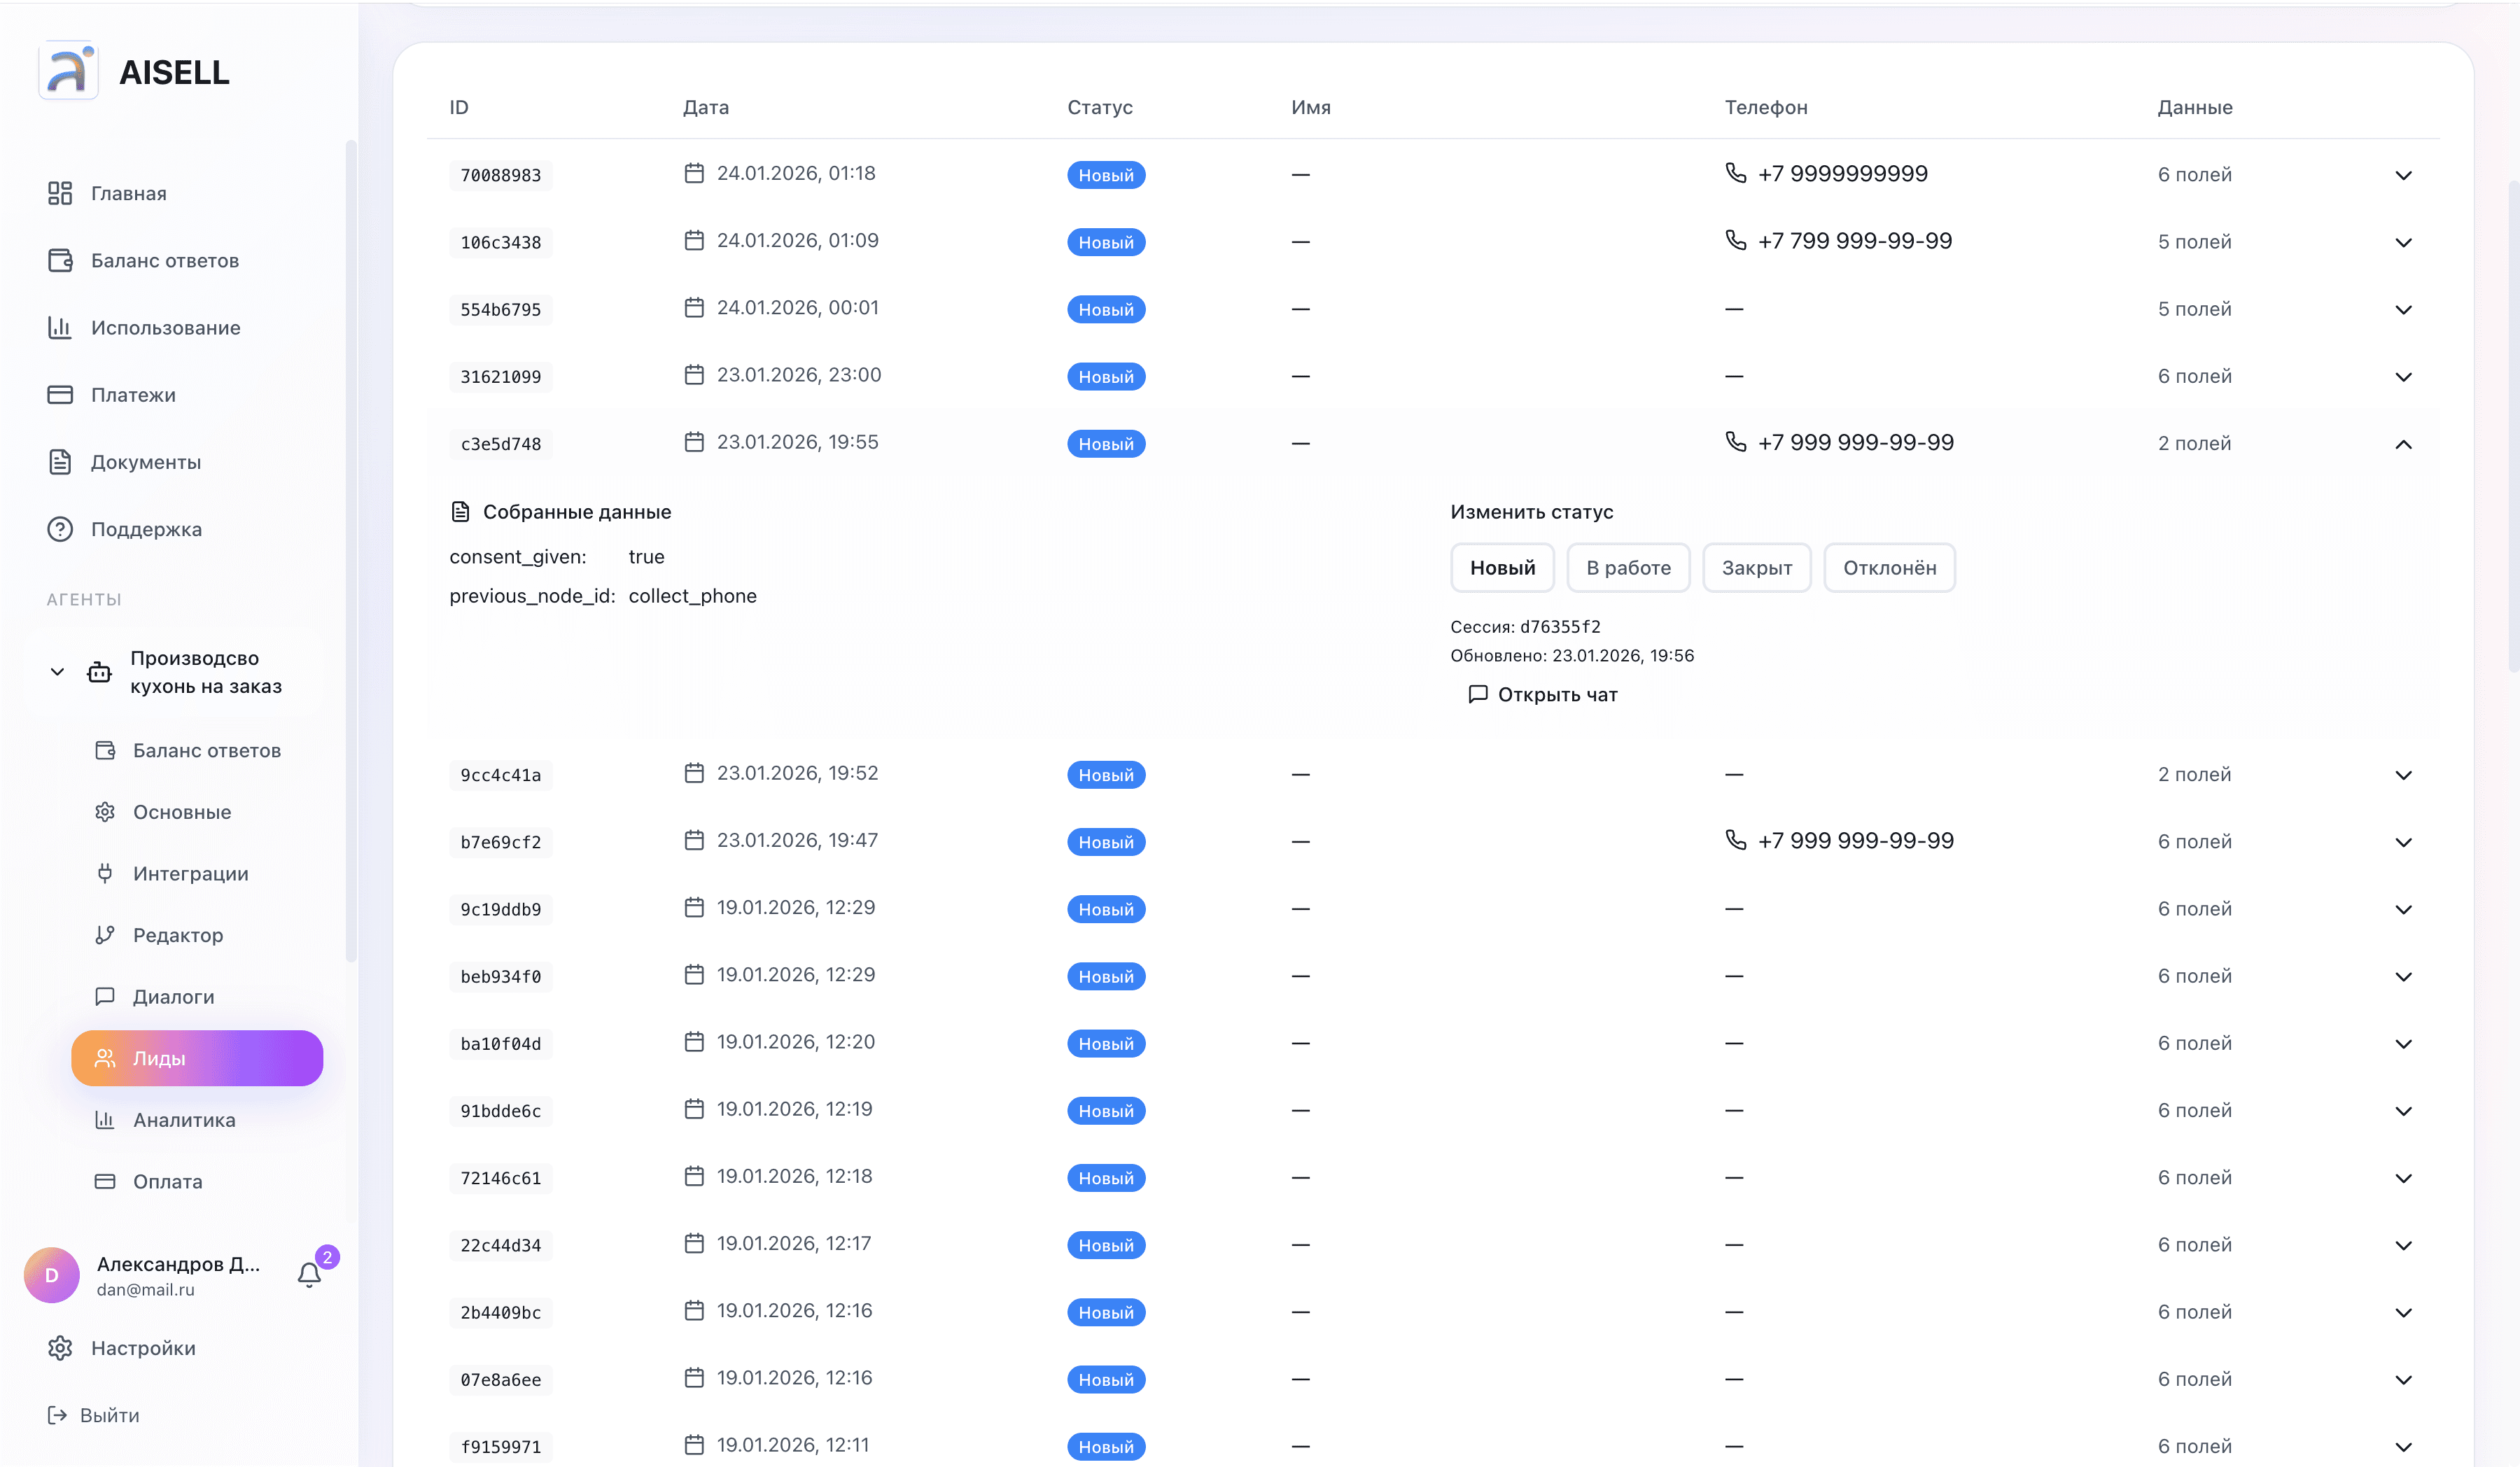Click the lead ID badge 31621099
2520x1467 pixels.
click(500, 377)
